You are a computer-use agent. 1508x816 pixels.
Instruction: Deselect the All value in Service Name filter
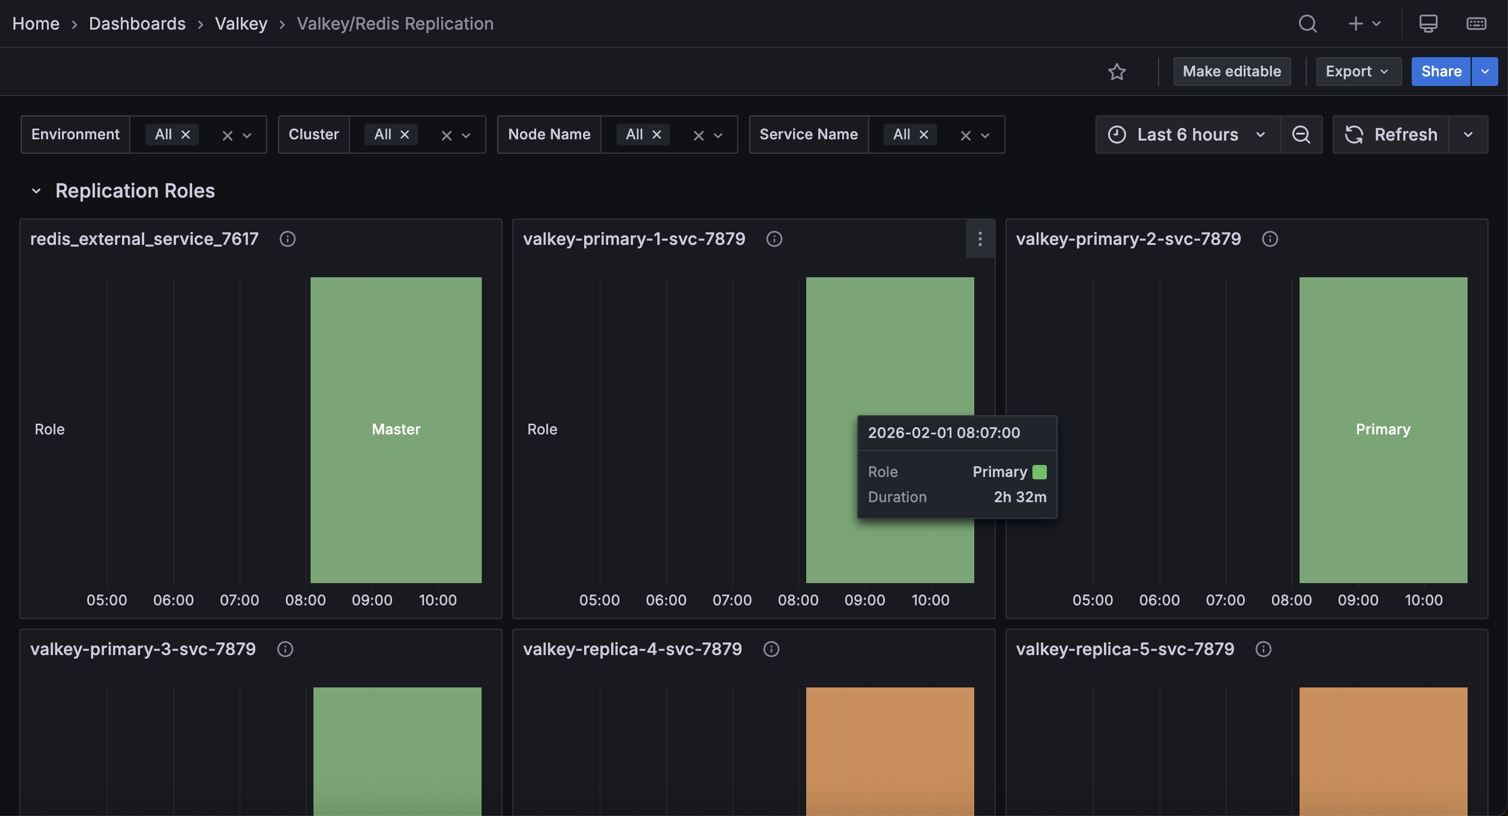923,134
